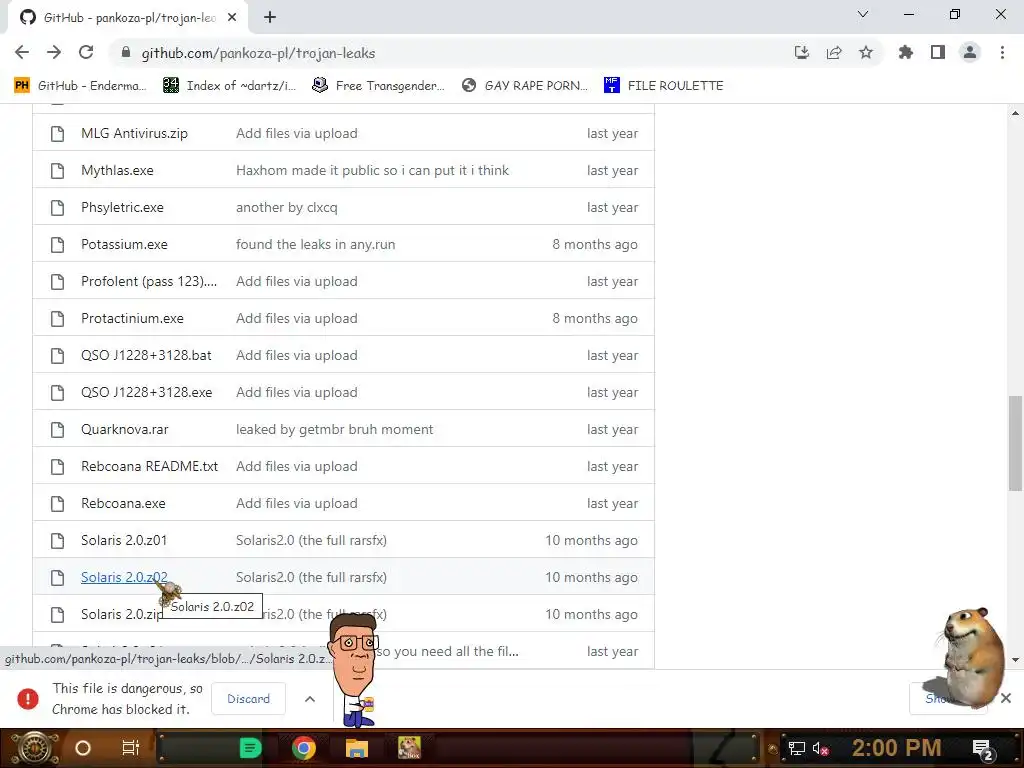
Task: Switch to the GitHub pankoza-pl tab
Action: [128, 18]
